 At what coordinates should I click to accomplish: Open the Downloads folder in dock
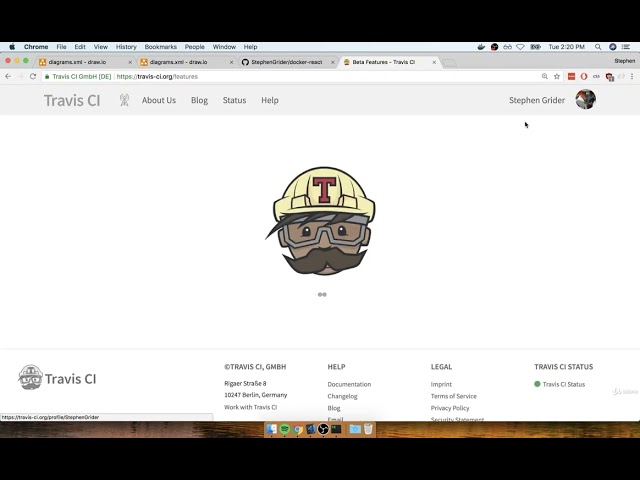pos(355,429)
